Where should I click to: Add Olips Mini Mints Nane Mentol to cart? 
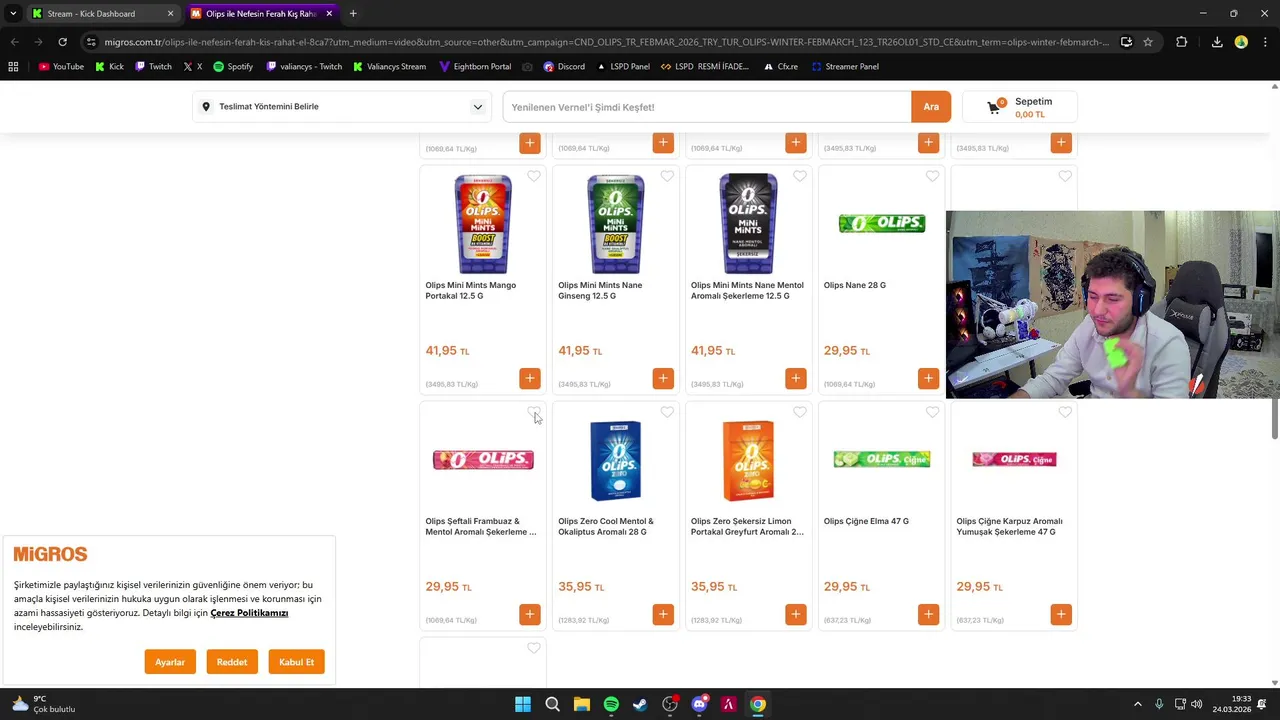796,378
